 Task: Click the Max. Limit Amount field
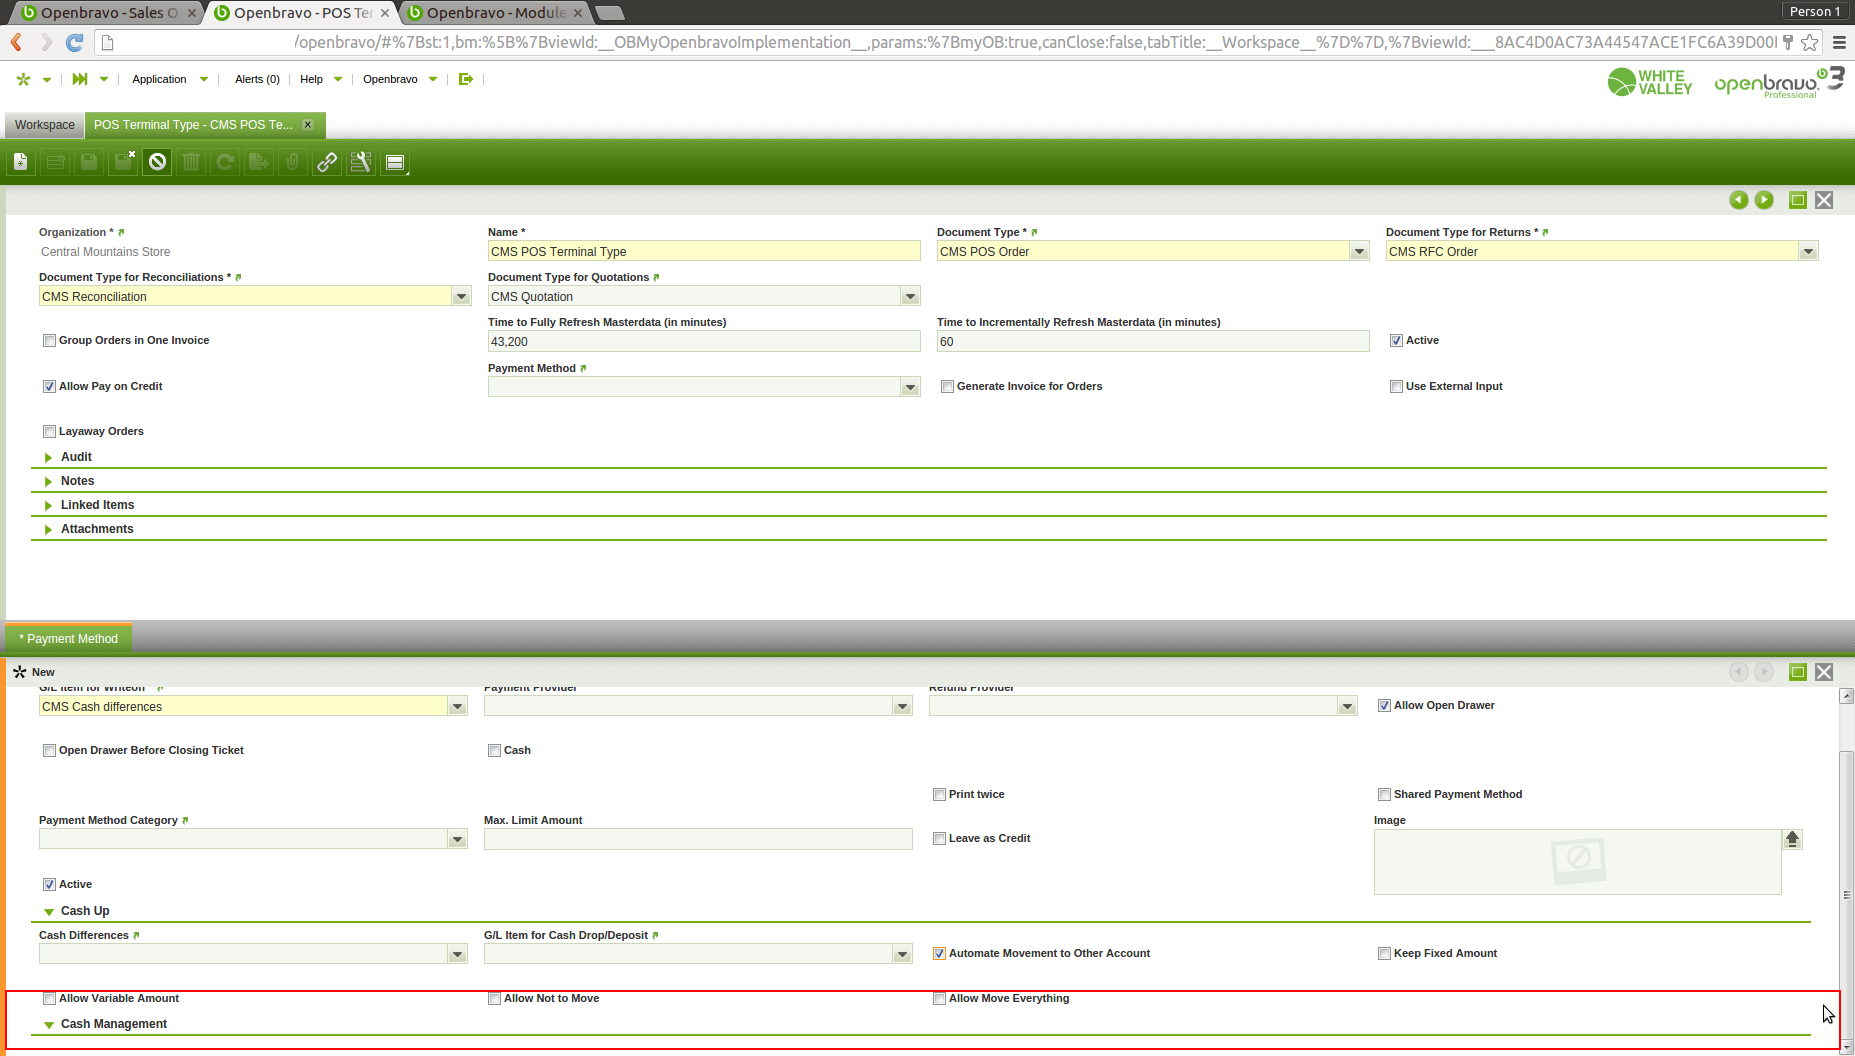(x=697, y=839)
